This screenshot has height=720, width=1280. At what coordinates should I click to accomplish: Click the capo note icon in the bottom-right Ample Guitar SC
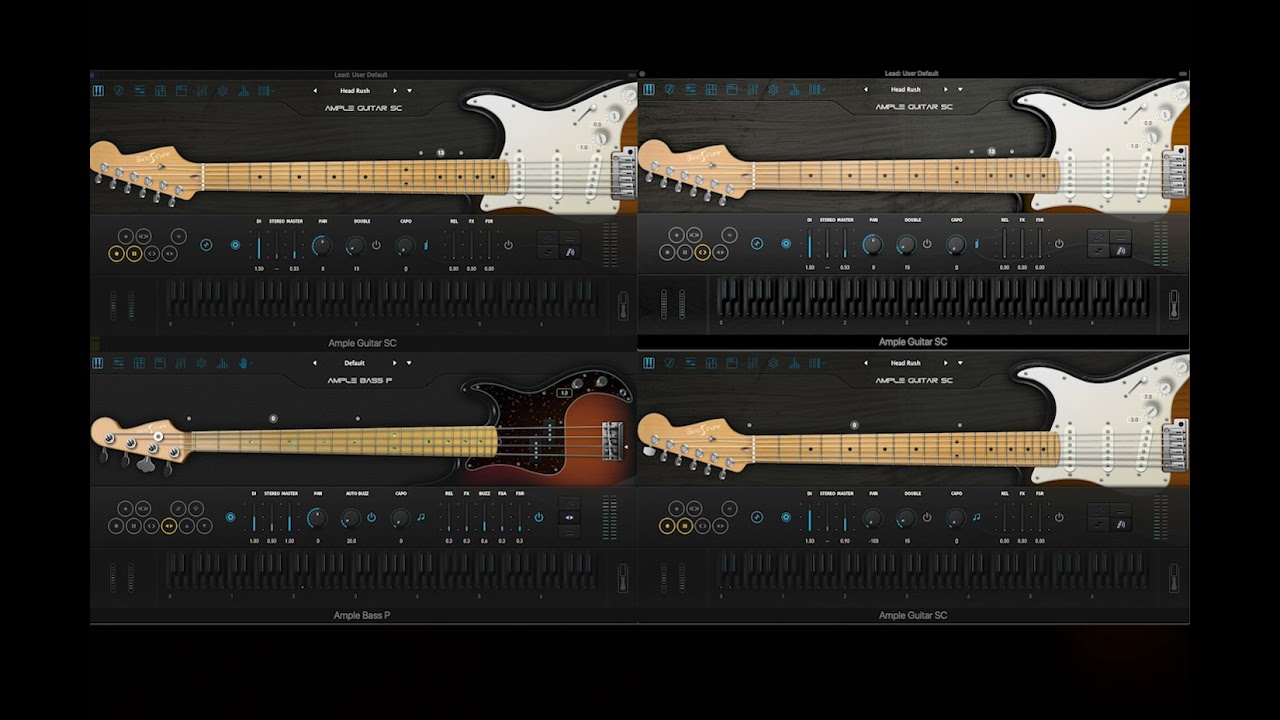[x=976, y=517]
